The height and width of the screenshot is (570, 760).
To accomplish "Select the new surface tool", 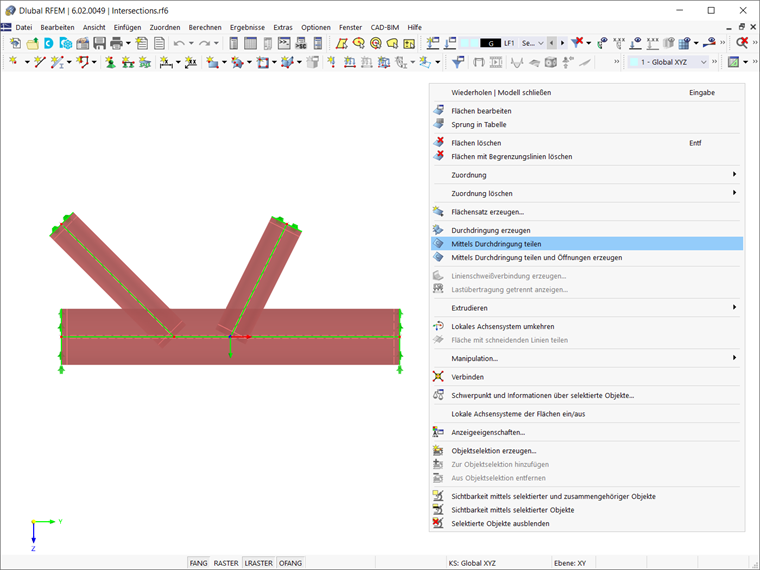I will point(212,62).
